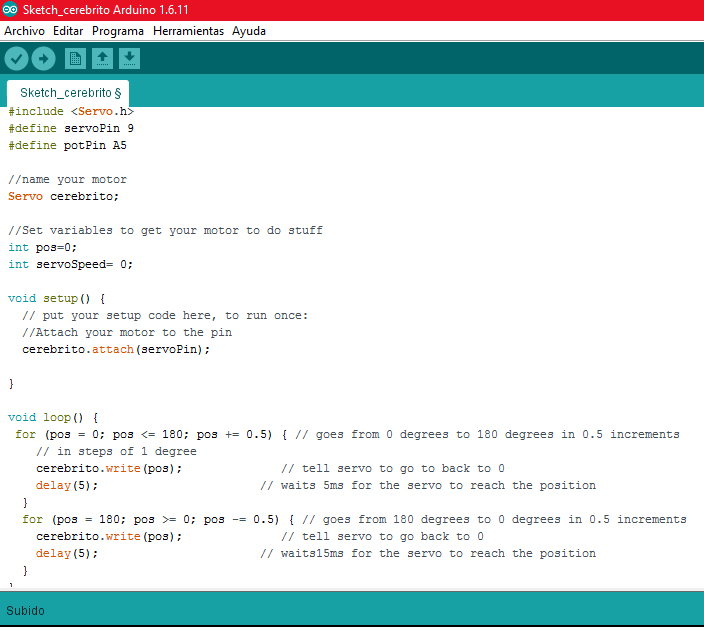Viewport: 704px width, 627px height.
Task: Click the '//Attach your motor to the pin' comment
Action: coord(127,333)
